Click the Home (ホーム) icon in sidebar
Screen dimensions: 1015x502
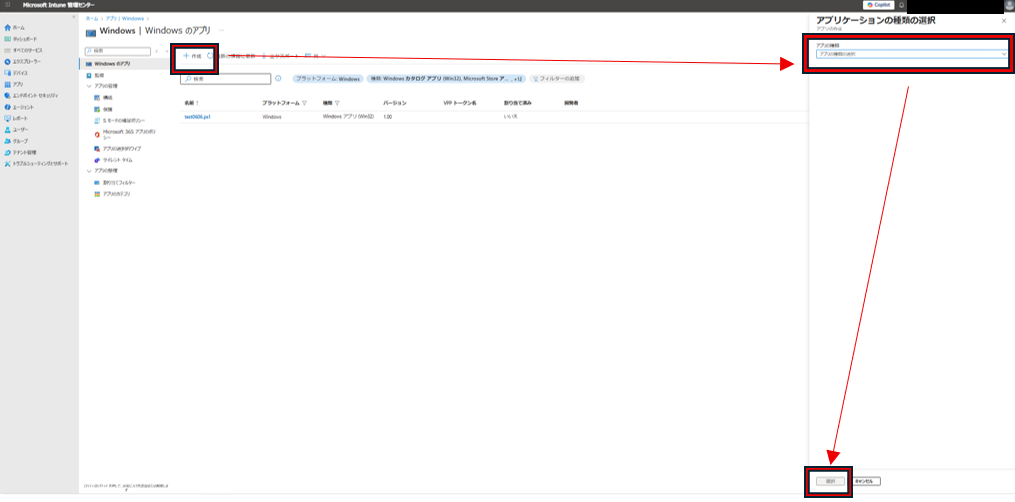pos(8,27)
